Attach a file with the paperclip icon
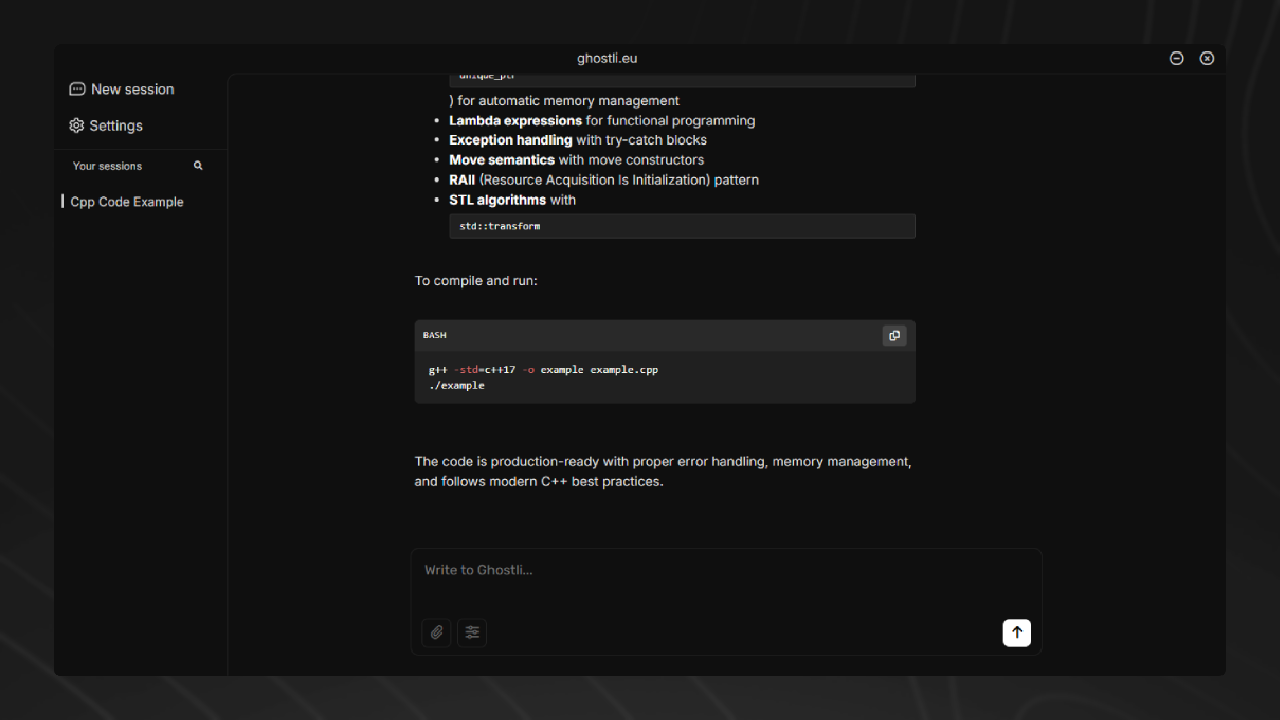1280x720 pixels. click(436, 632)
